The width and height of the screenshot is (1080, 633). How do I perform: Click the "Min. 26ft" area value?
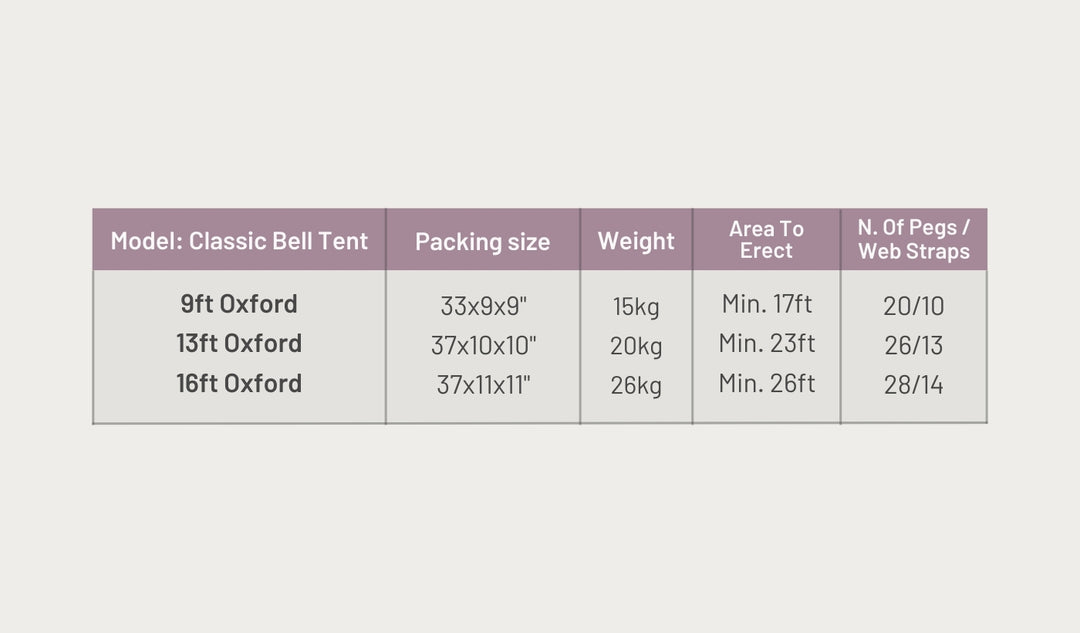tap(767, 384)
